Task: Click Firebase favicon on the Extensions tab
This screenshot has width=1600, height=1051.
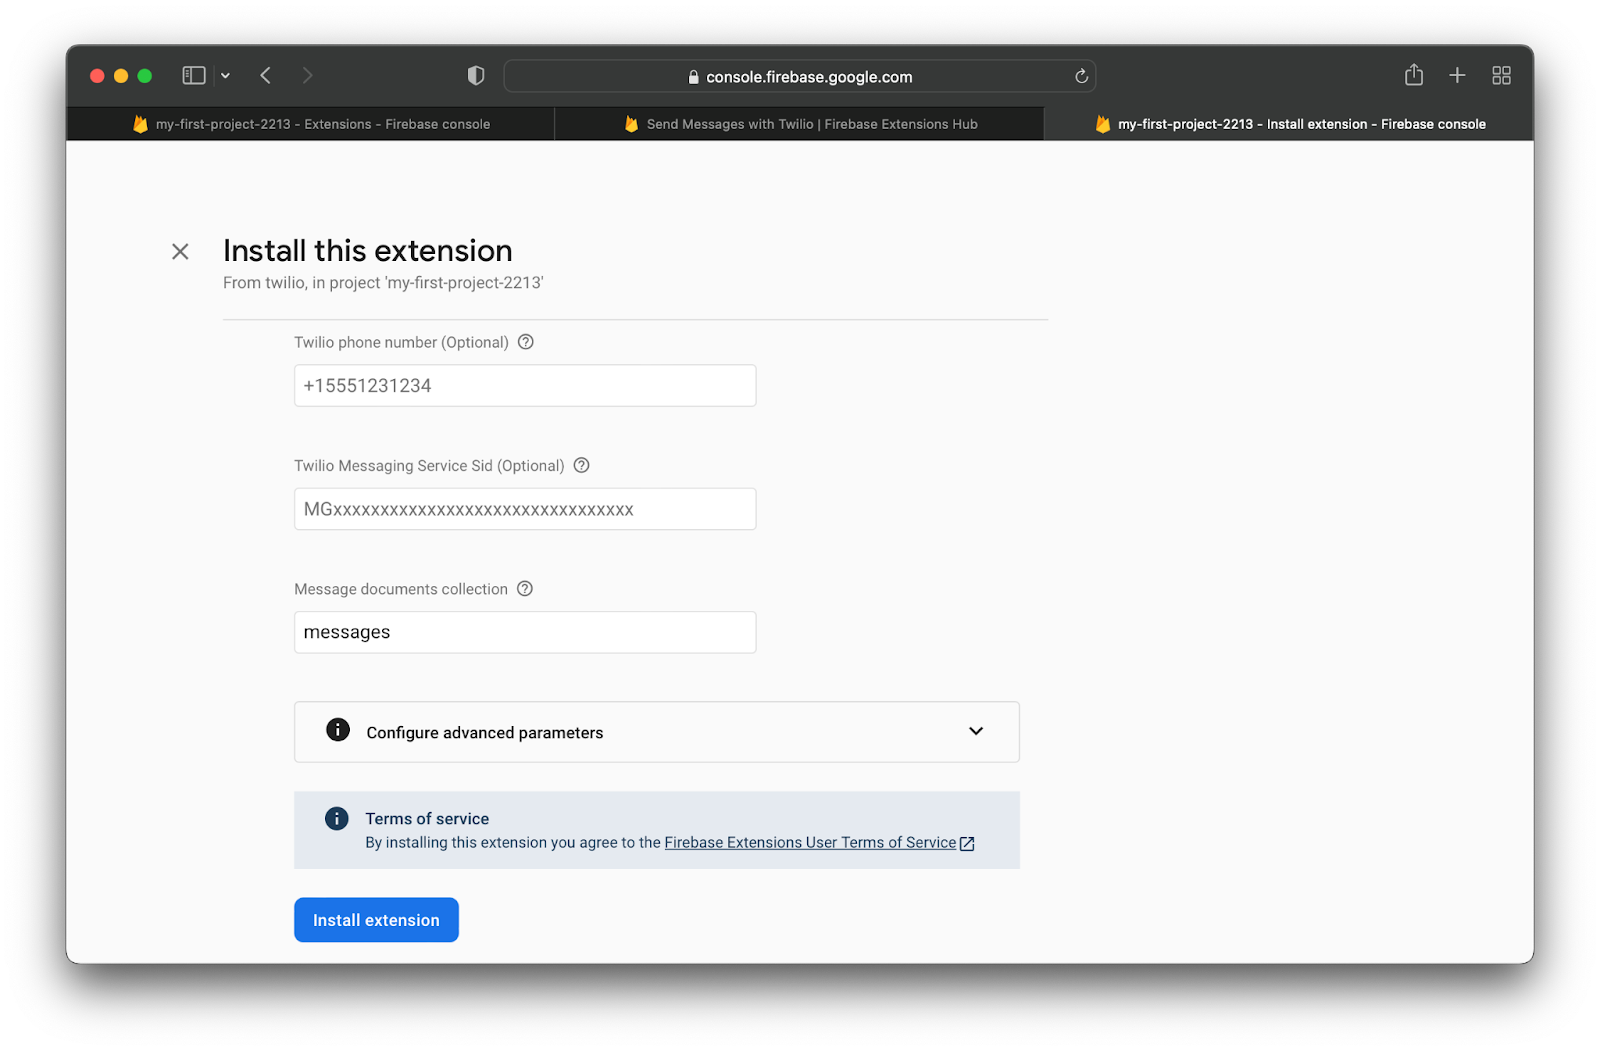Action: pos(140,124)
